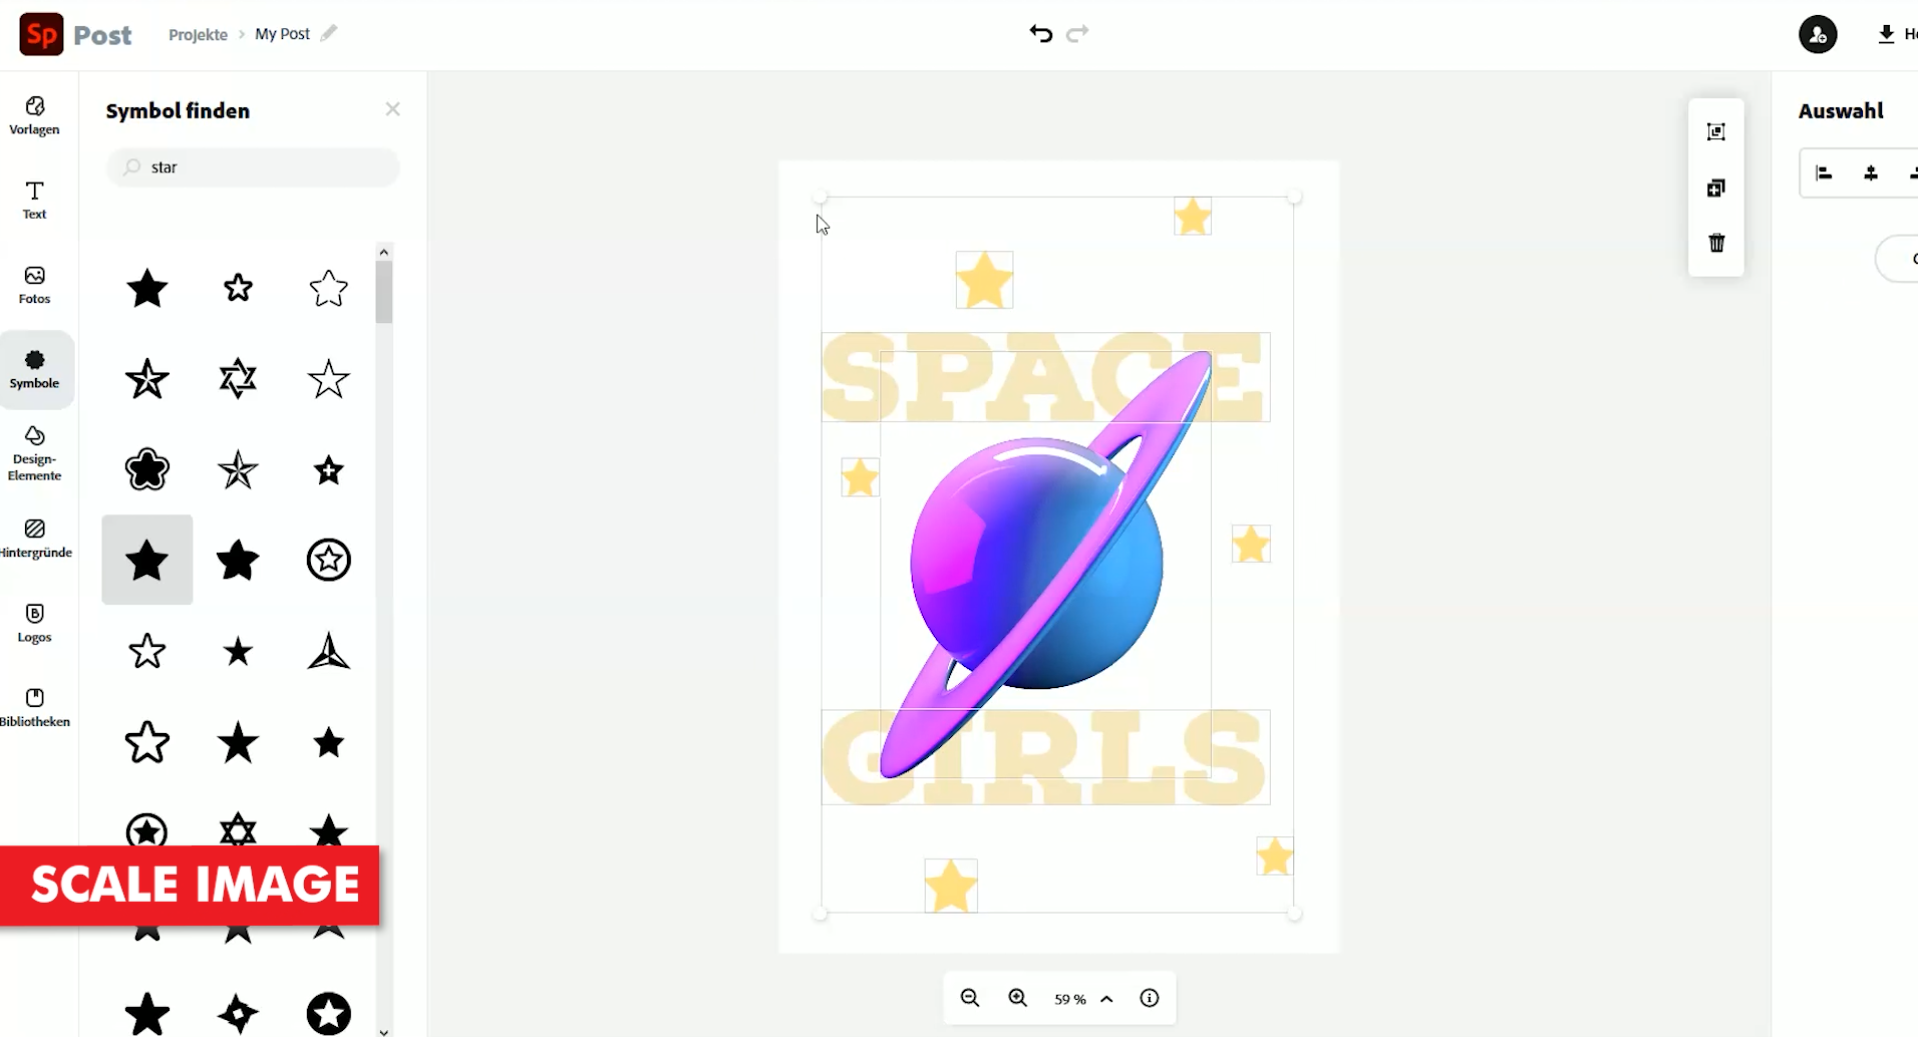Click the symbol list scrollbar thumb
Image resolution: width=1918 pixels, height=1037 pixels.
point(384,292)
